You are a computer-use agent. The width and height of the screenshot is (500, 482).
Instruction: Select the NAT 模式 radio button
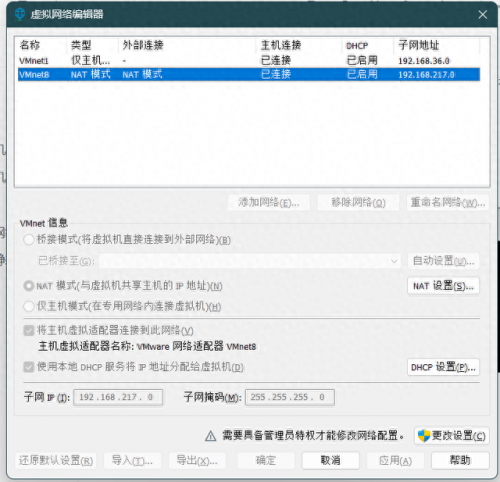pyautogui.click(x=29, y=286)
